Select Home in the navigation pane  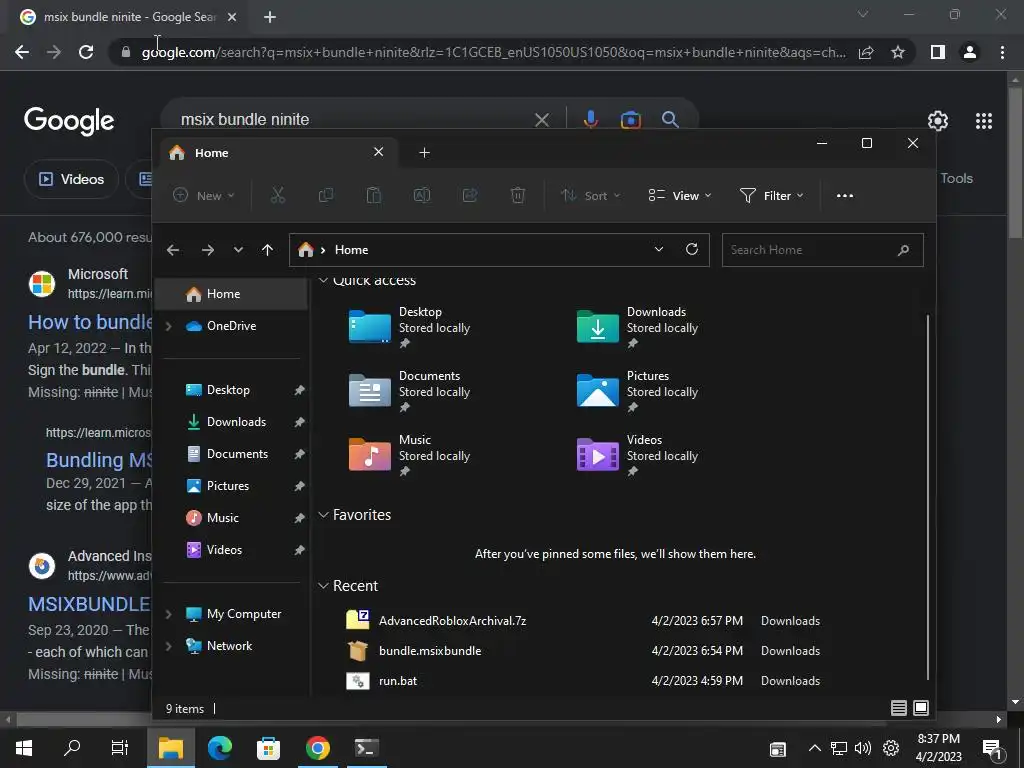pos(231,294)
